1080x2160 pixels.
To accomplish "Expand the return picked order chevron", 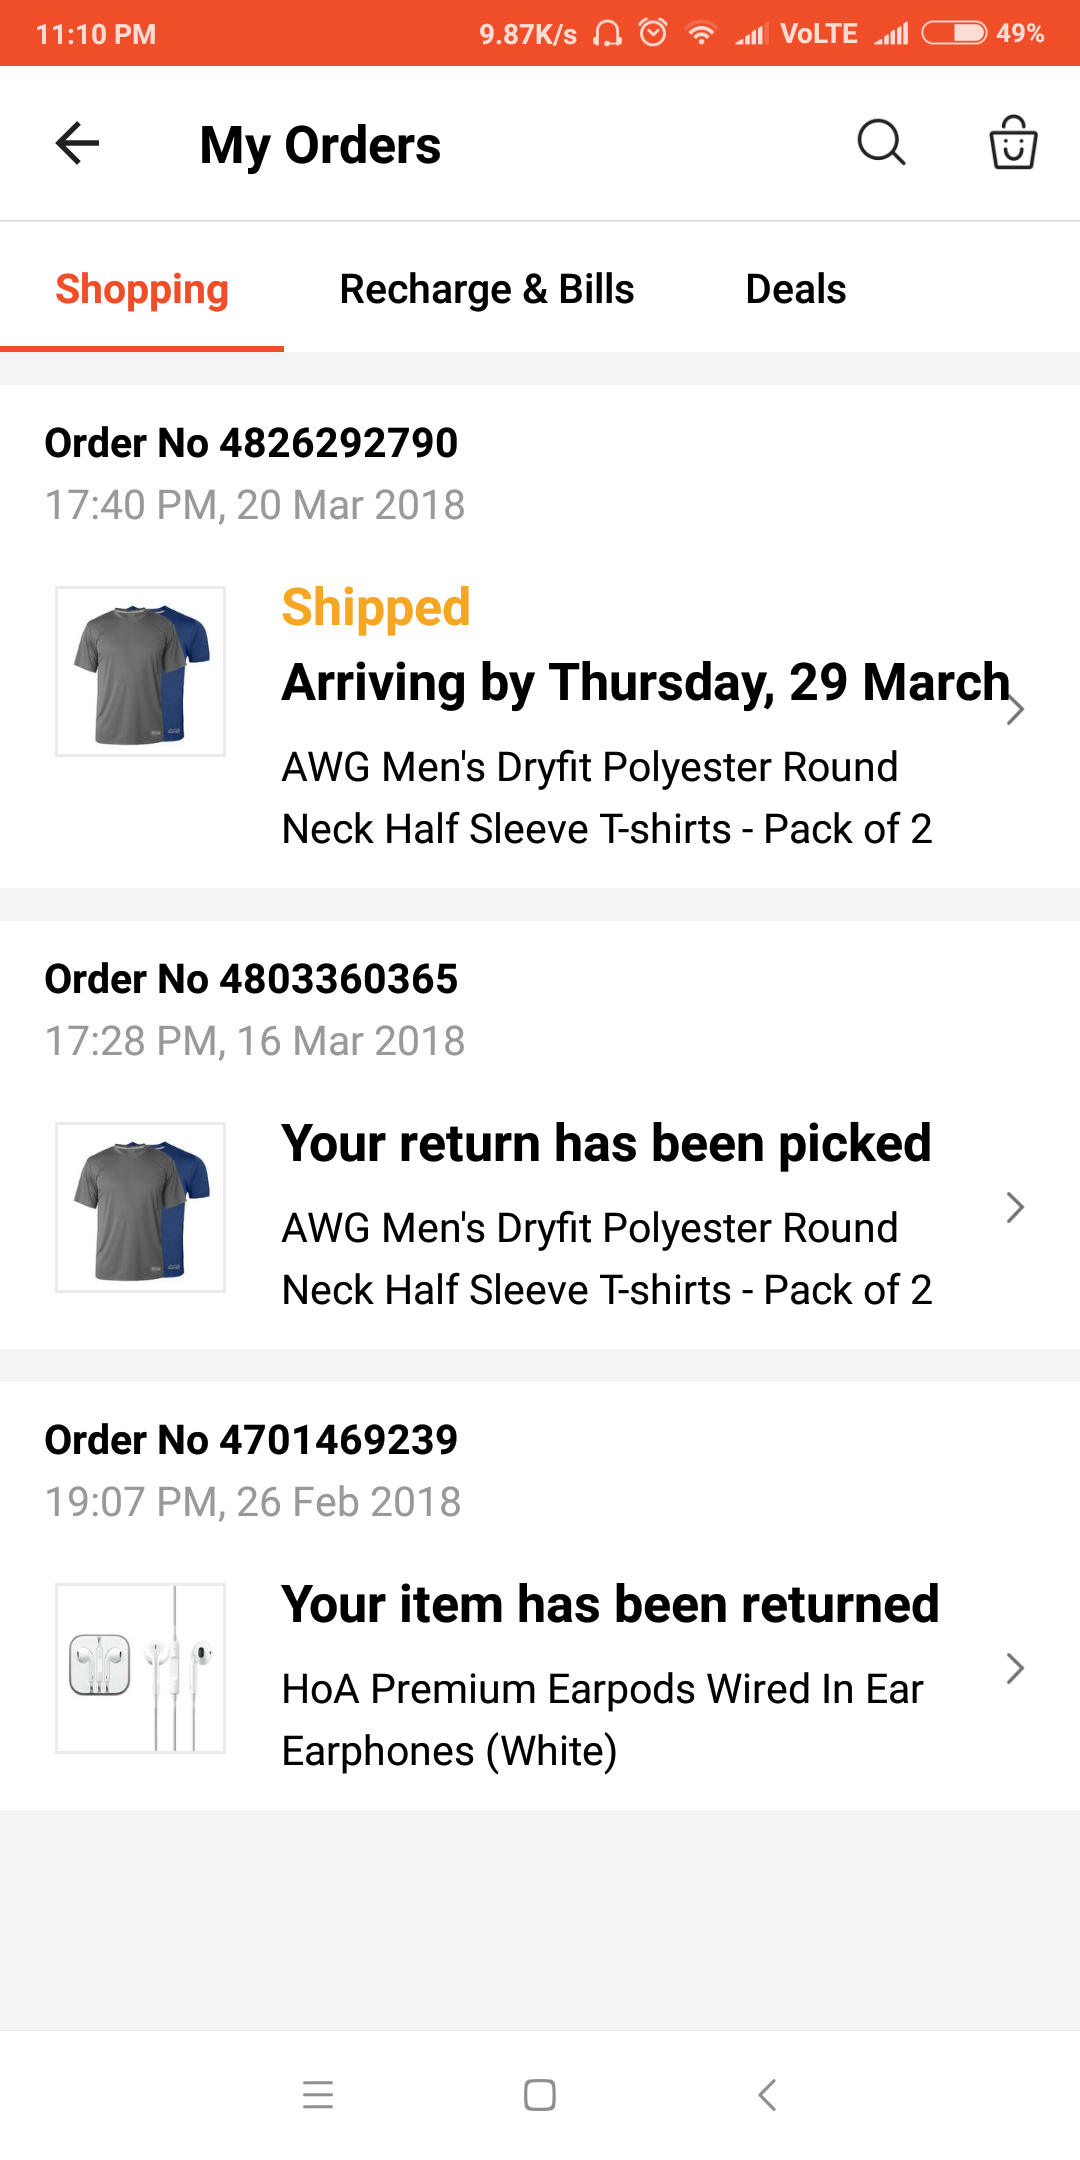I will (x=1015, y=1207).
